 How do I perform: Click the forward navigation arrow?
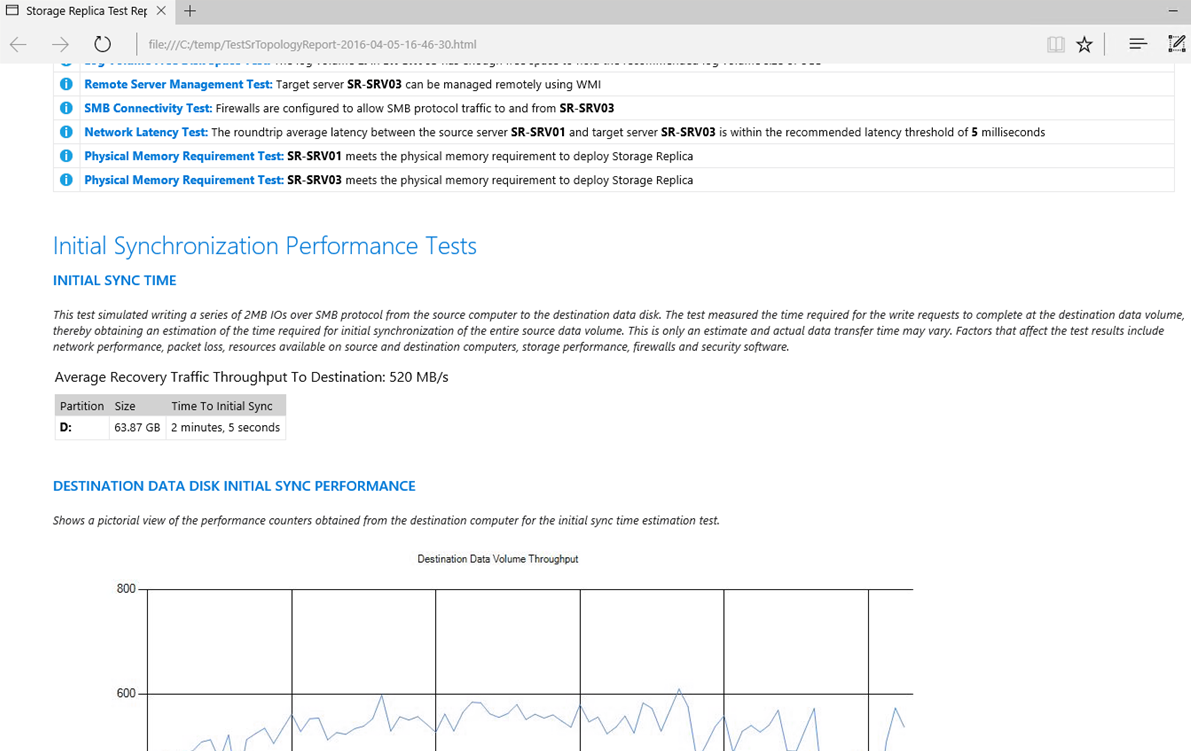pos(59,44)
